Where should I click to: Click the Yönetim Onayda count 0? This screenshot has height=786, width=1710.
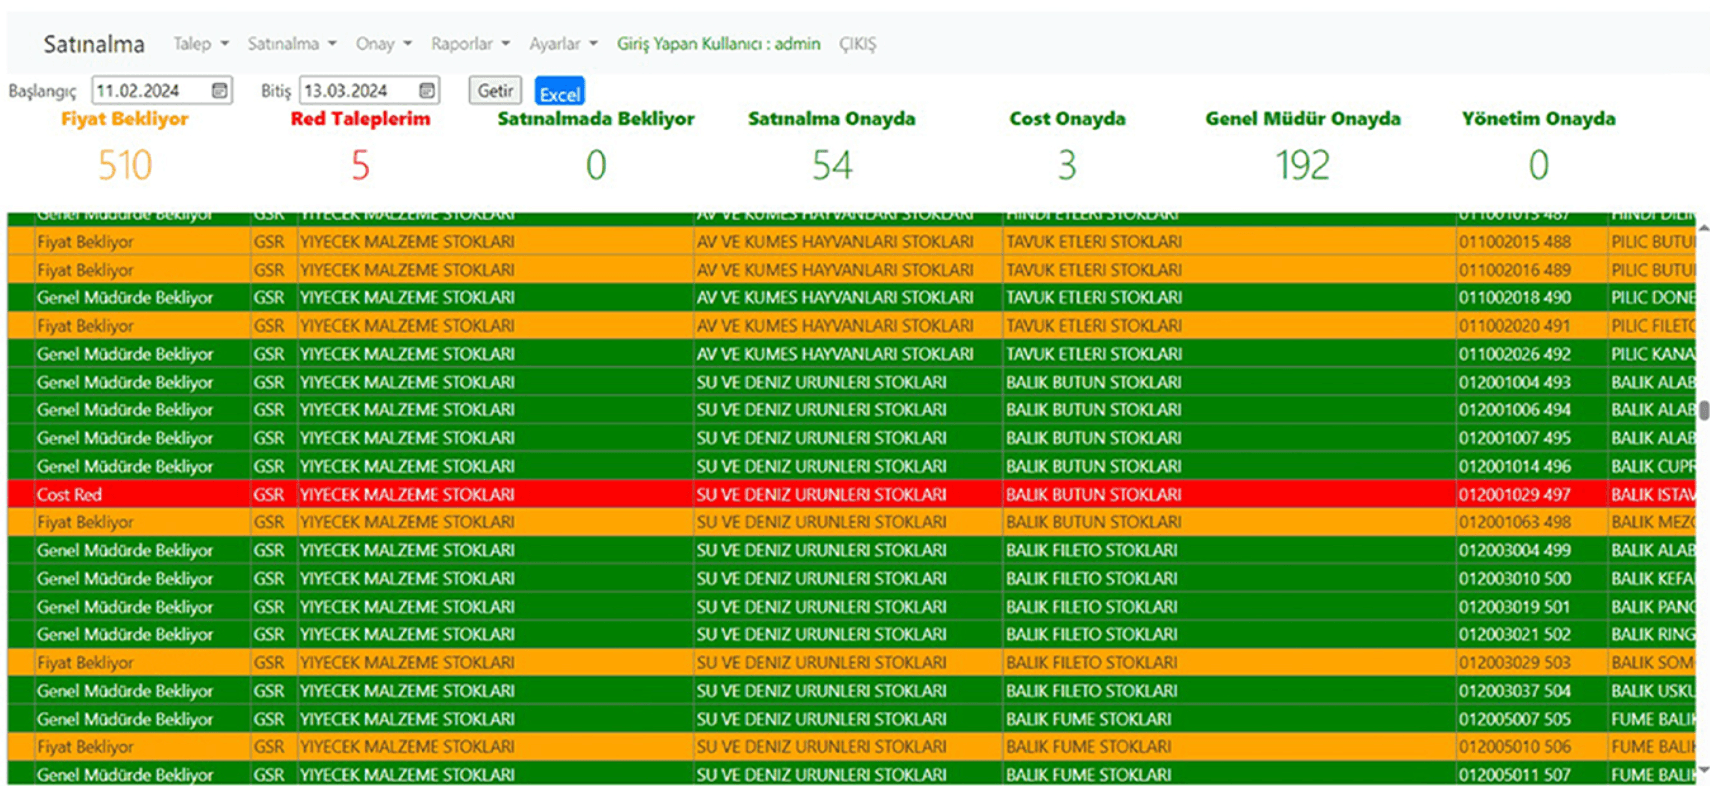[x=1538, y=165]
